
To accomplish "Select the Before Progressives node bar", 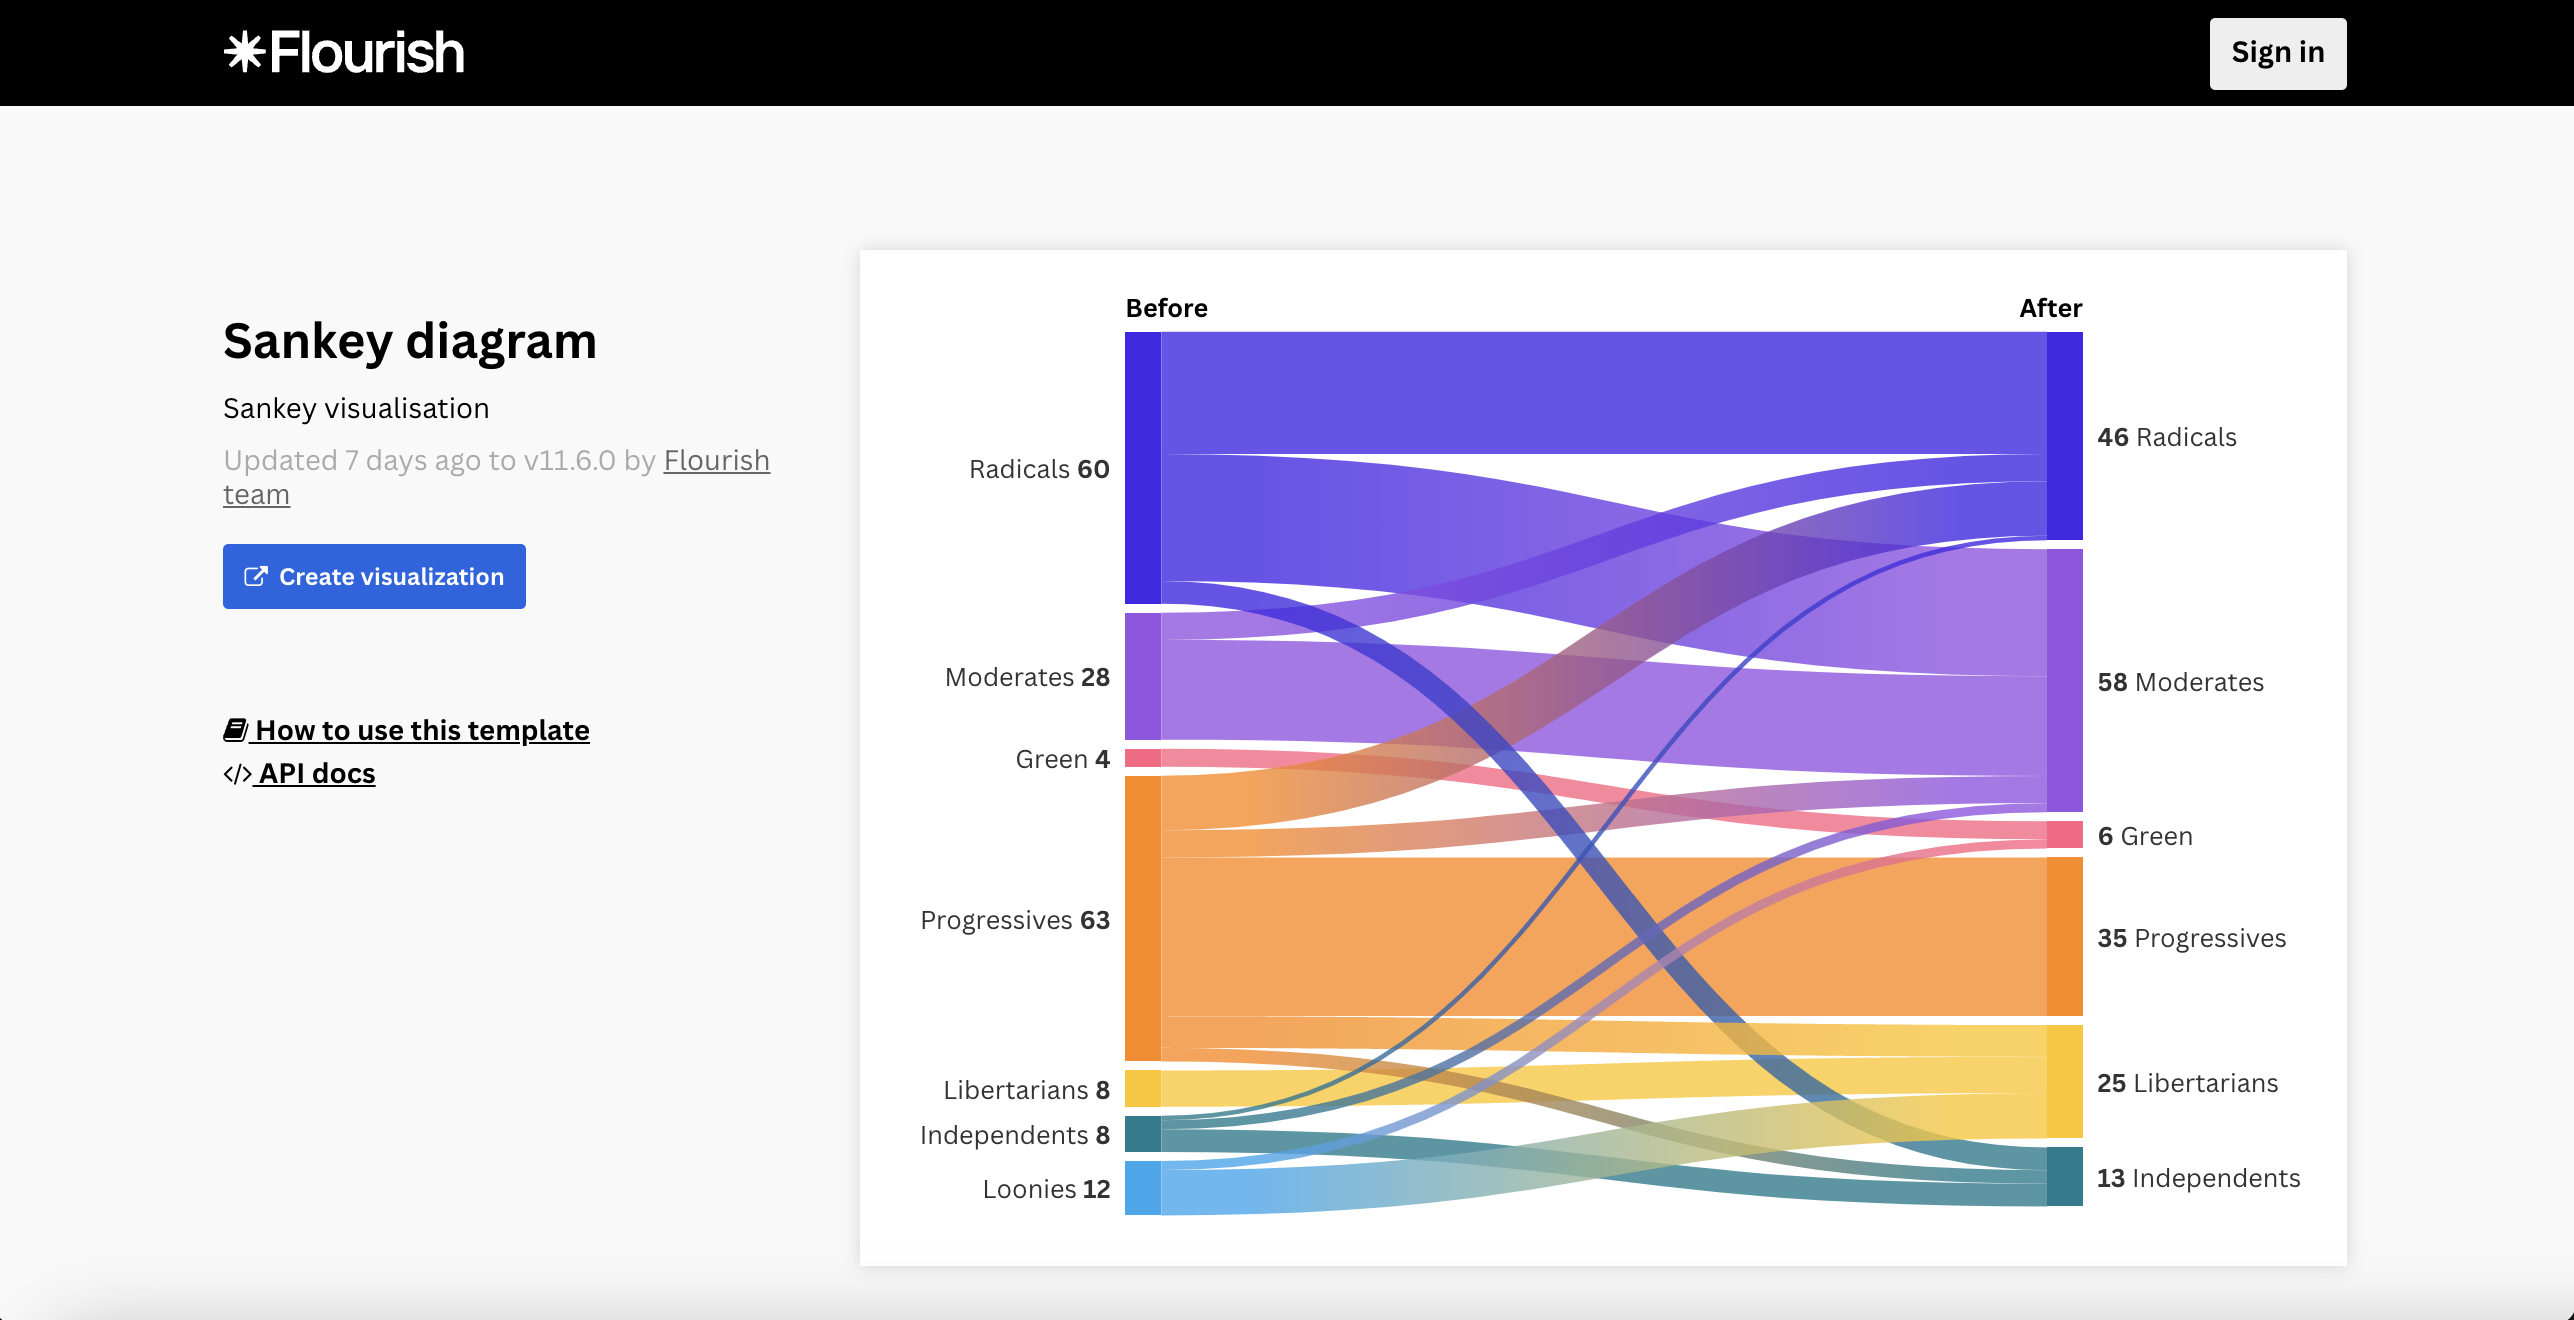I will (1142, 918).
